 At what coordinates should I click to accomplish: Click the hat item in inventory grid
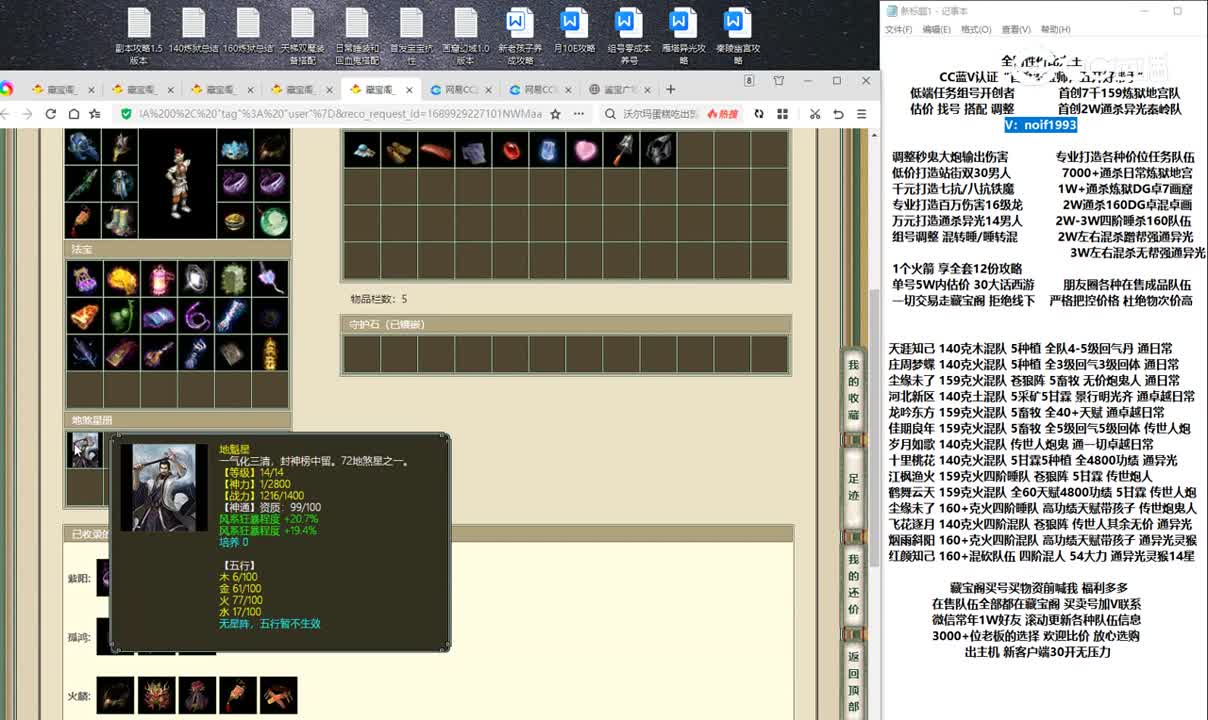361,151
